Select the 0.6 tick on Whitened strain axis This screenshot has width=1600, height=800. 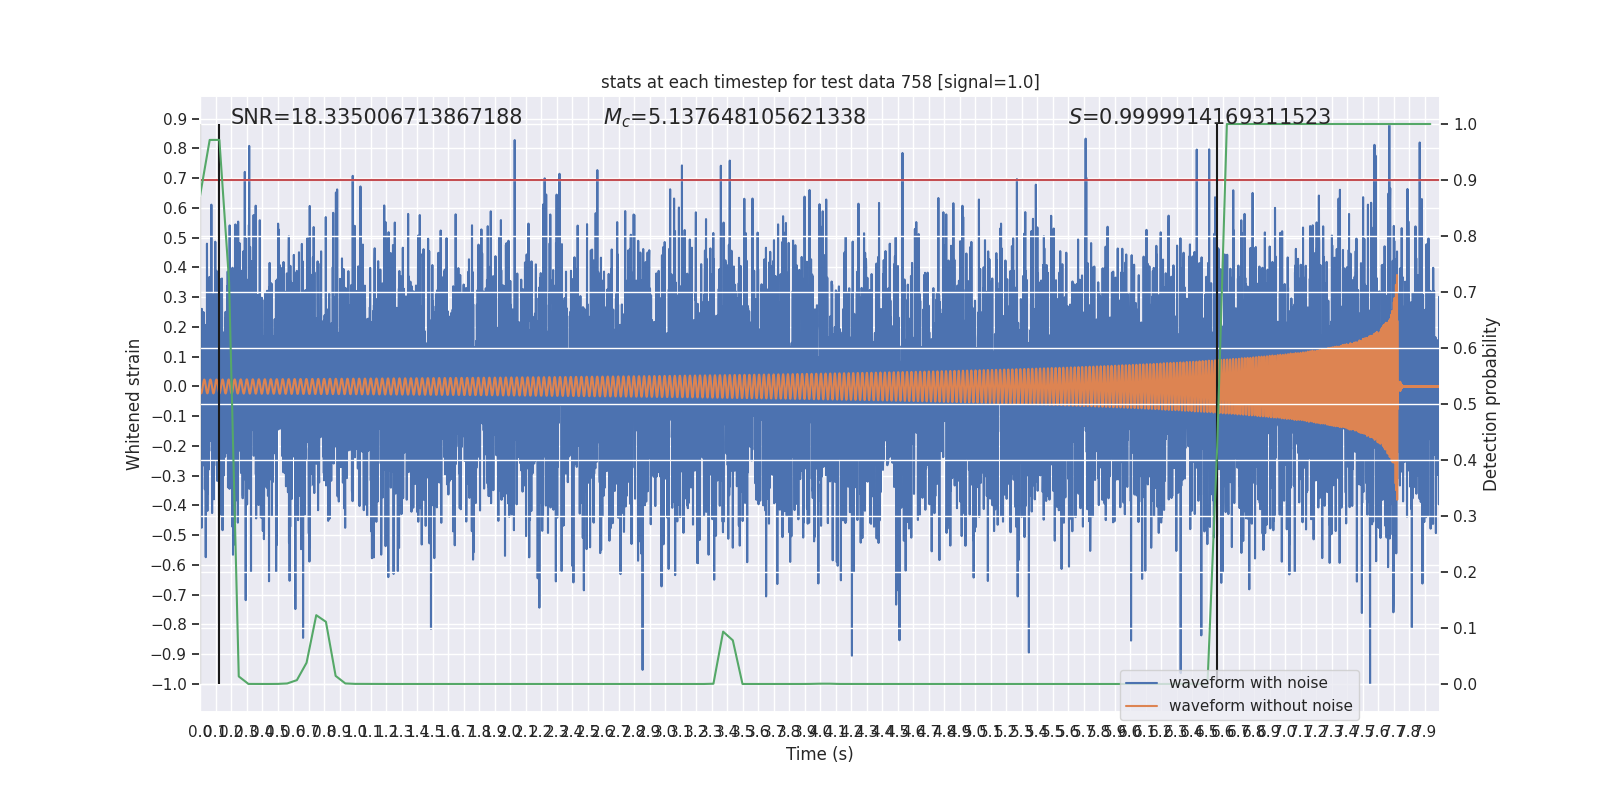click(x=175, y=208)
